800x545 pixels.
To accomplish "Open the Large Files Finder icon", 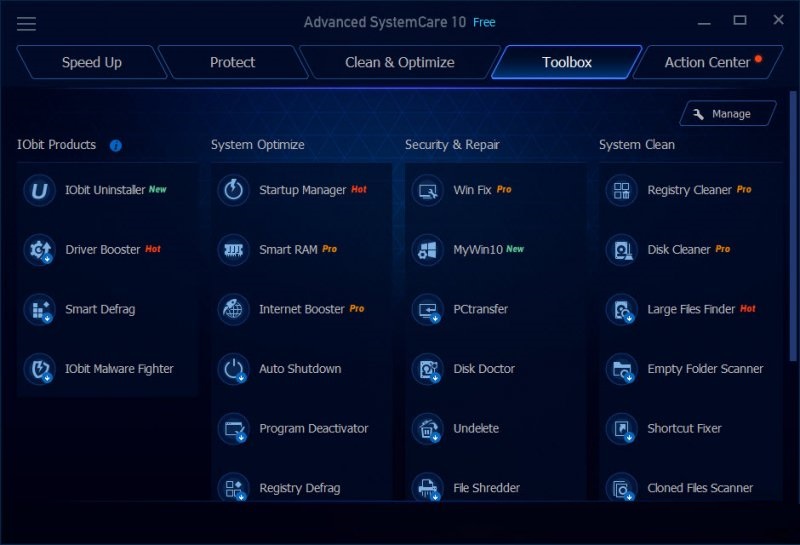I will [x=621, y=310].
